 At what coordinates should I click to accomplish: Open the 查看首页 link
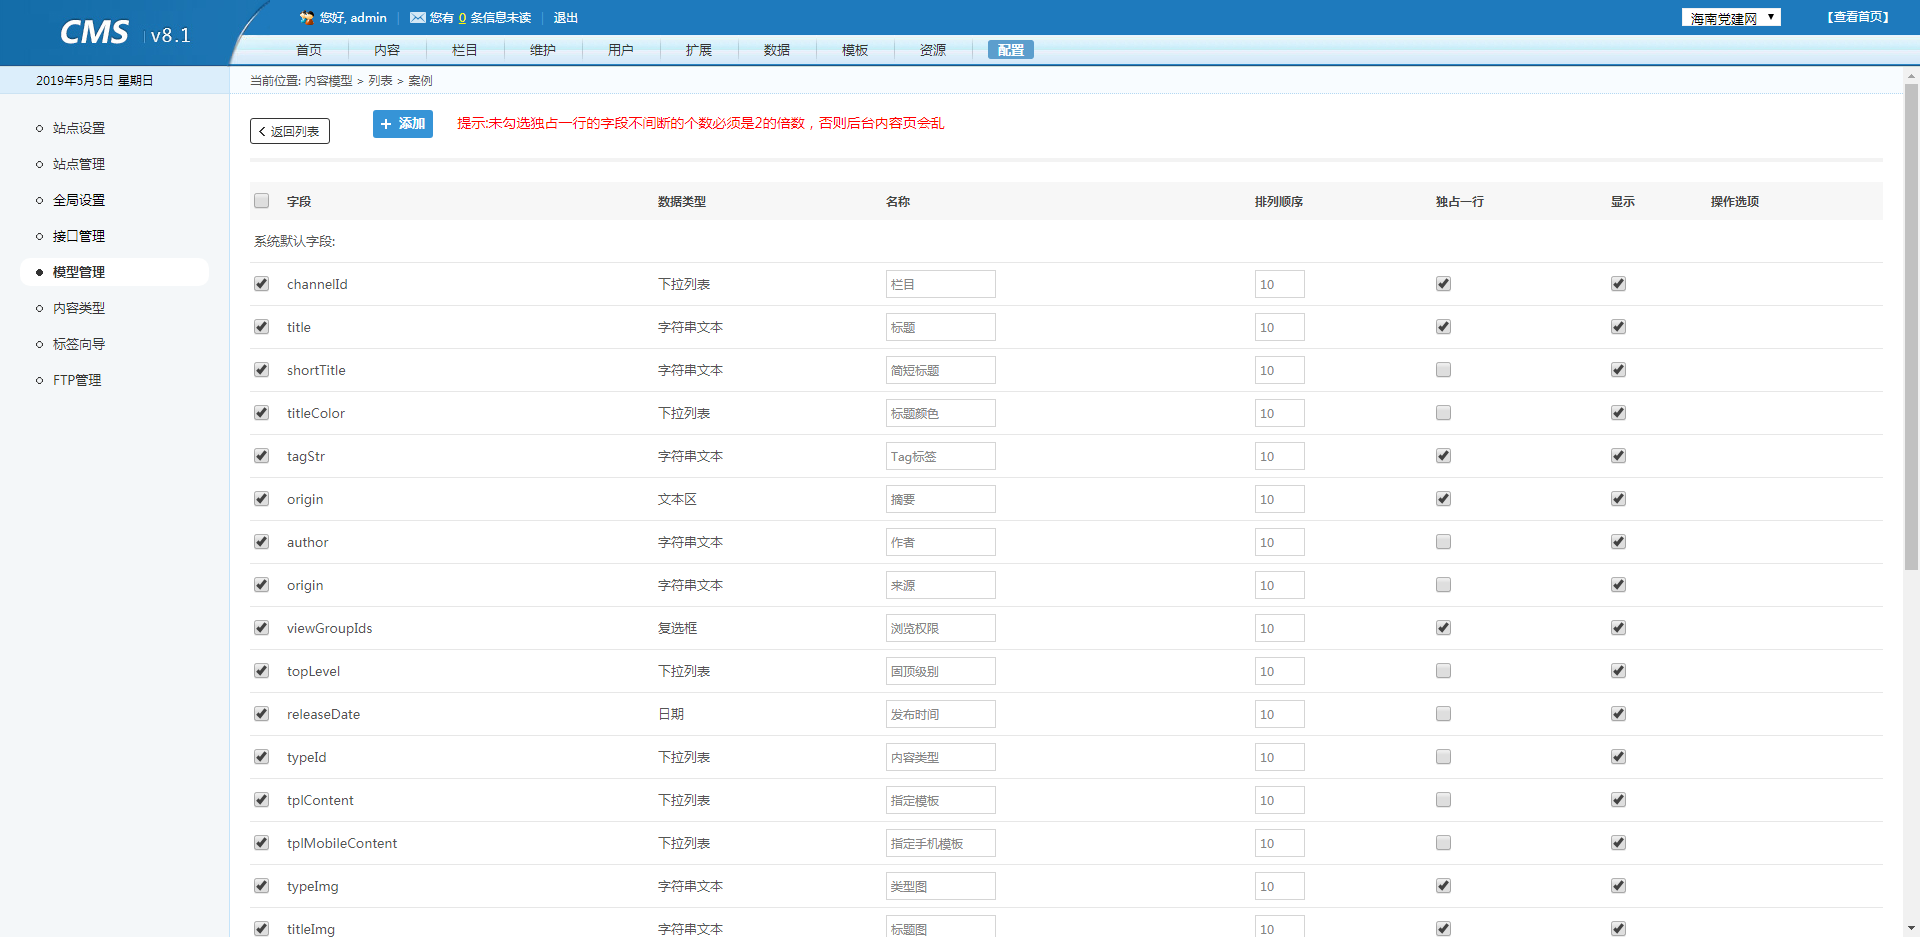[1858, 17]
